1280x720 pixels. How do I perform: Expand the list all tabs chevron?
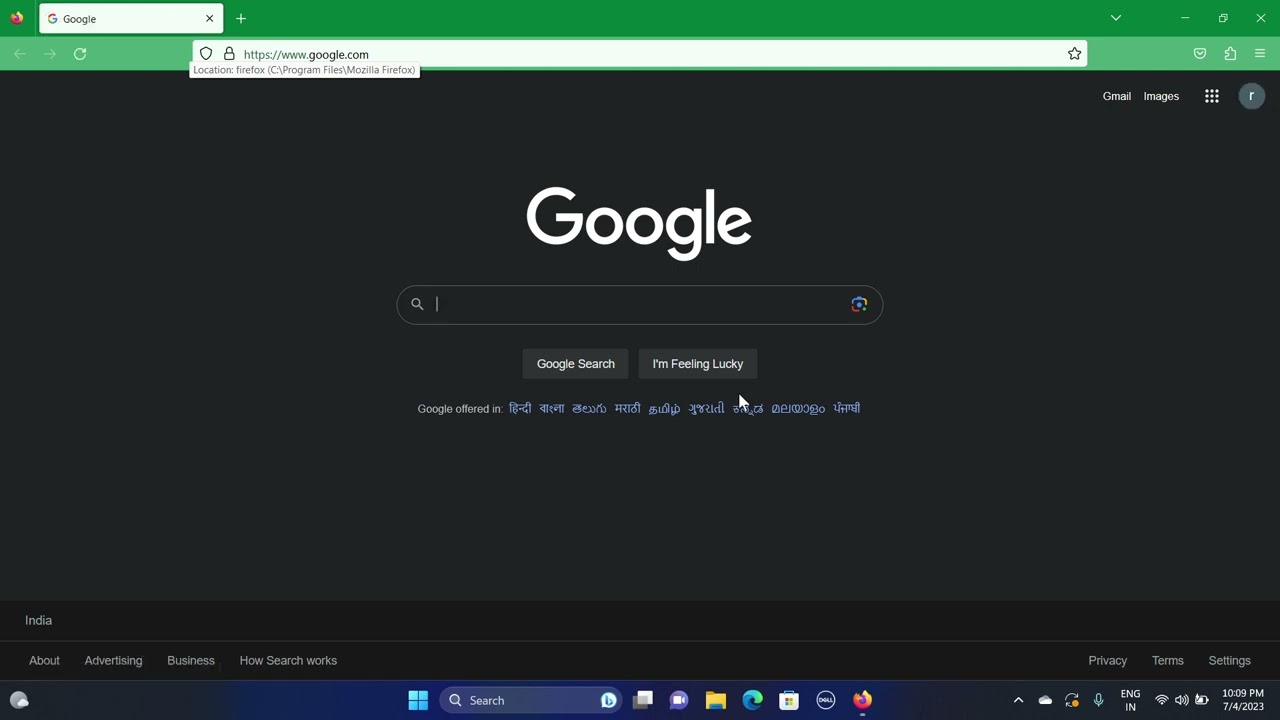(1116, 18)
